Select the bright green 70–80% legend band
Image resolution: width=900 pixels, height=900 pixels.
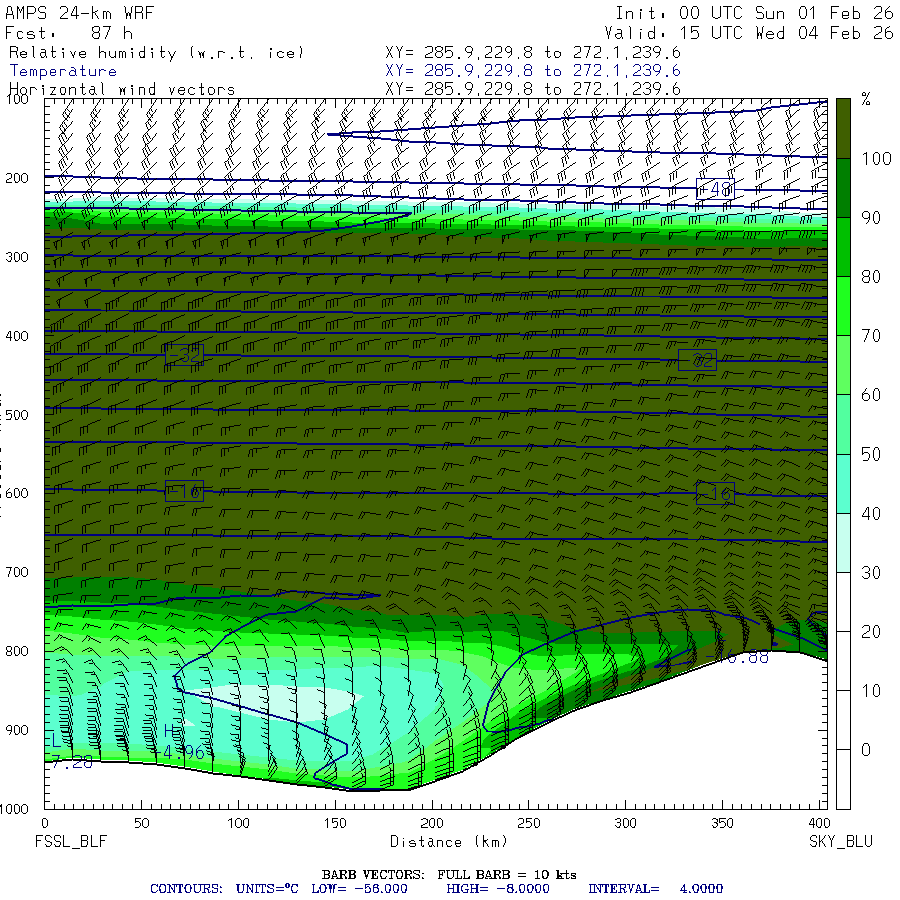pyautogui.click(x=843, y=306)
